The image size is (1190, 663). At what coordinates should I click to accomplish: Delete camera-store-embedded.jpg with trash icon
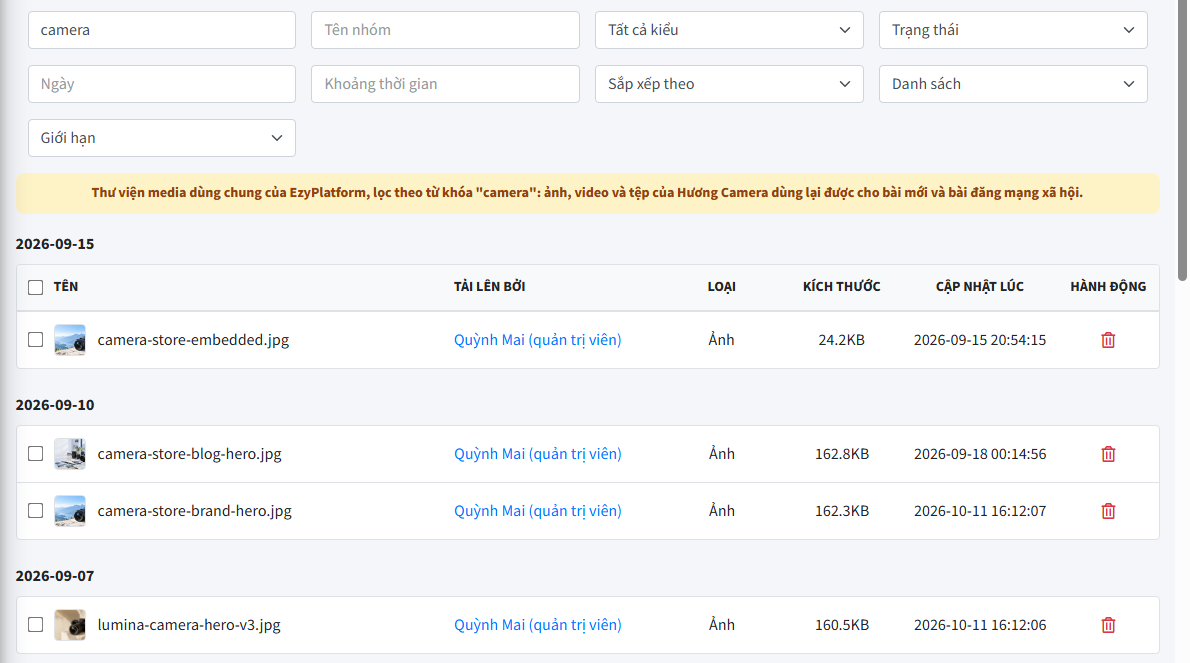(1108, 340)
